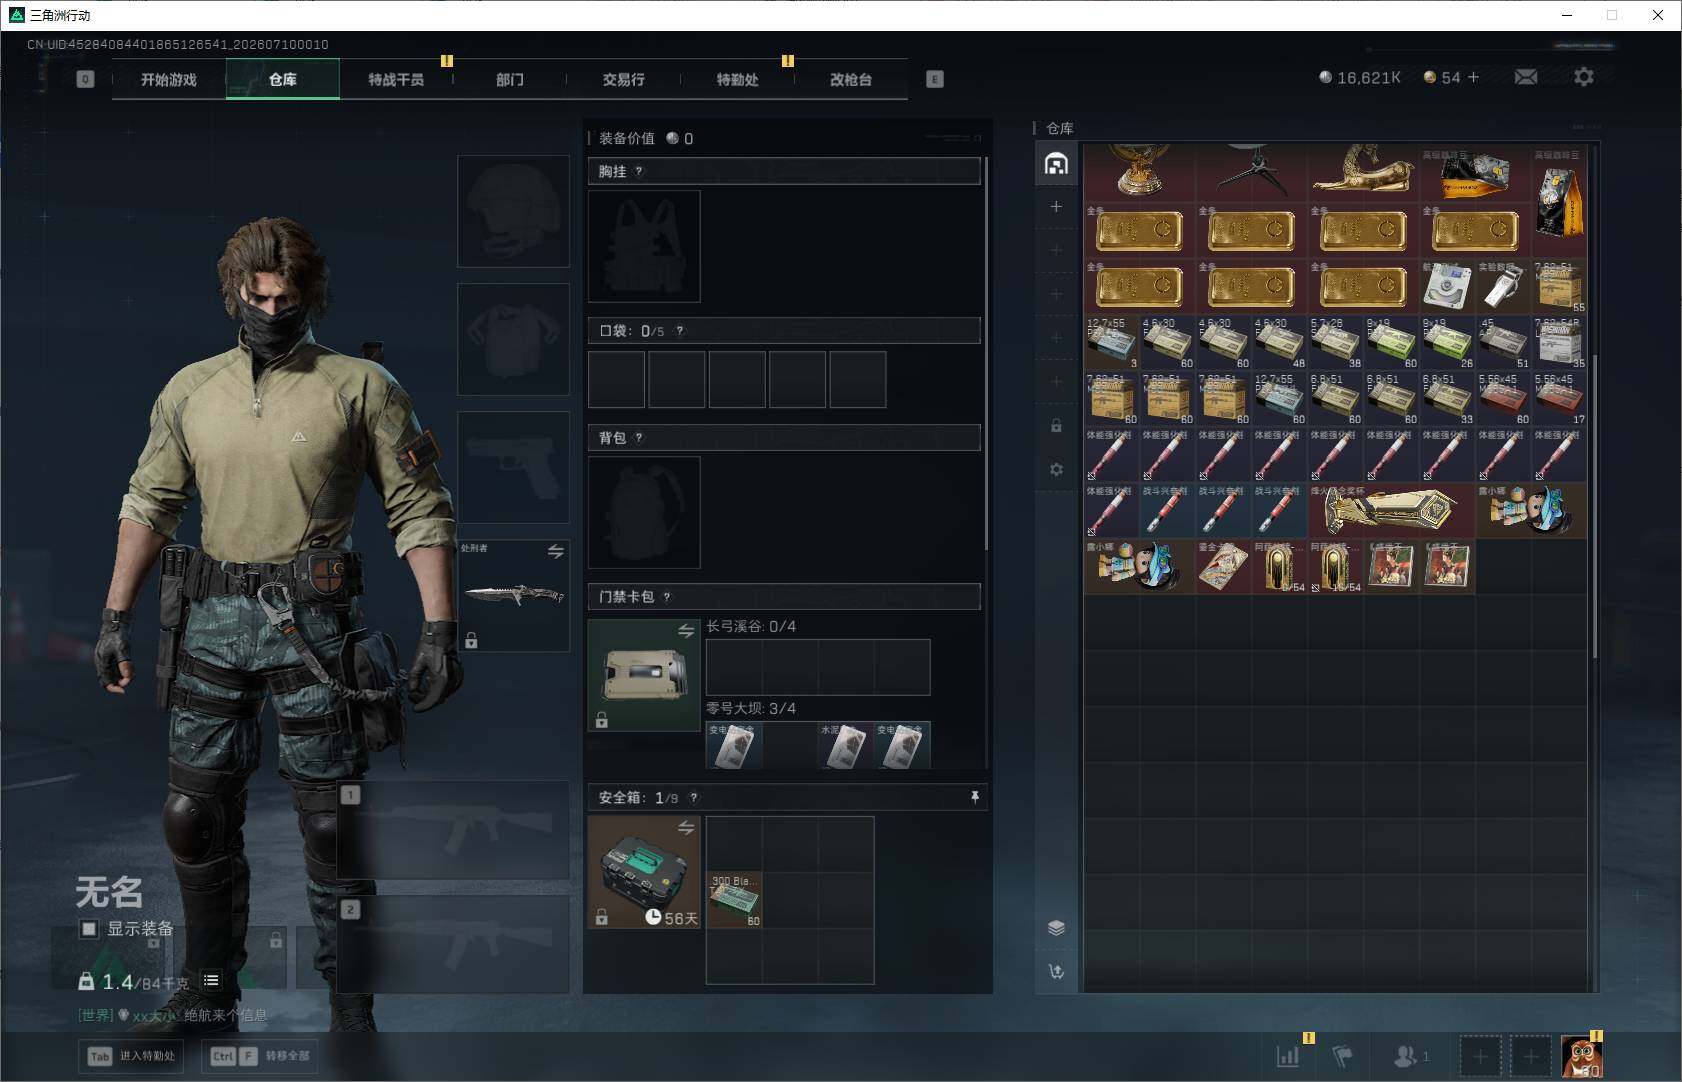
Task: Click the flag icon in bottom bar
Action: tap(1343, 1056)
